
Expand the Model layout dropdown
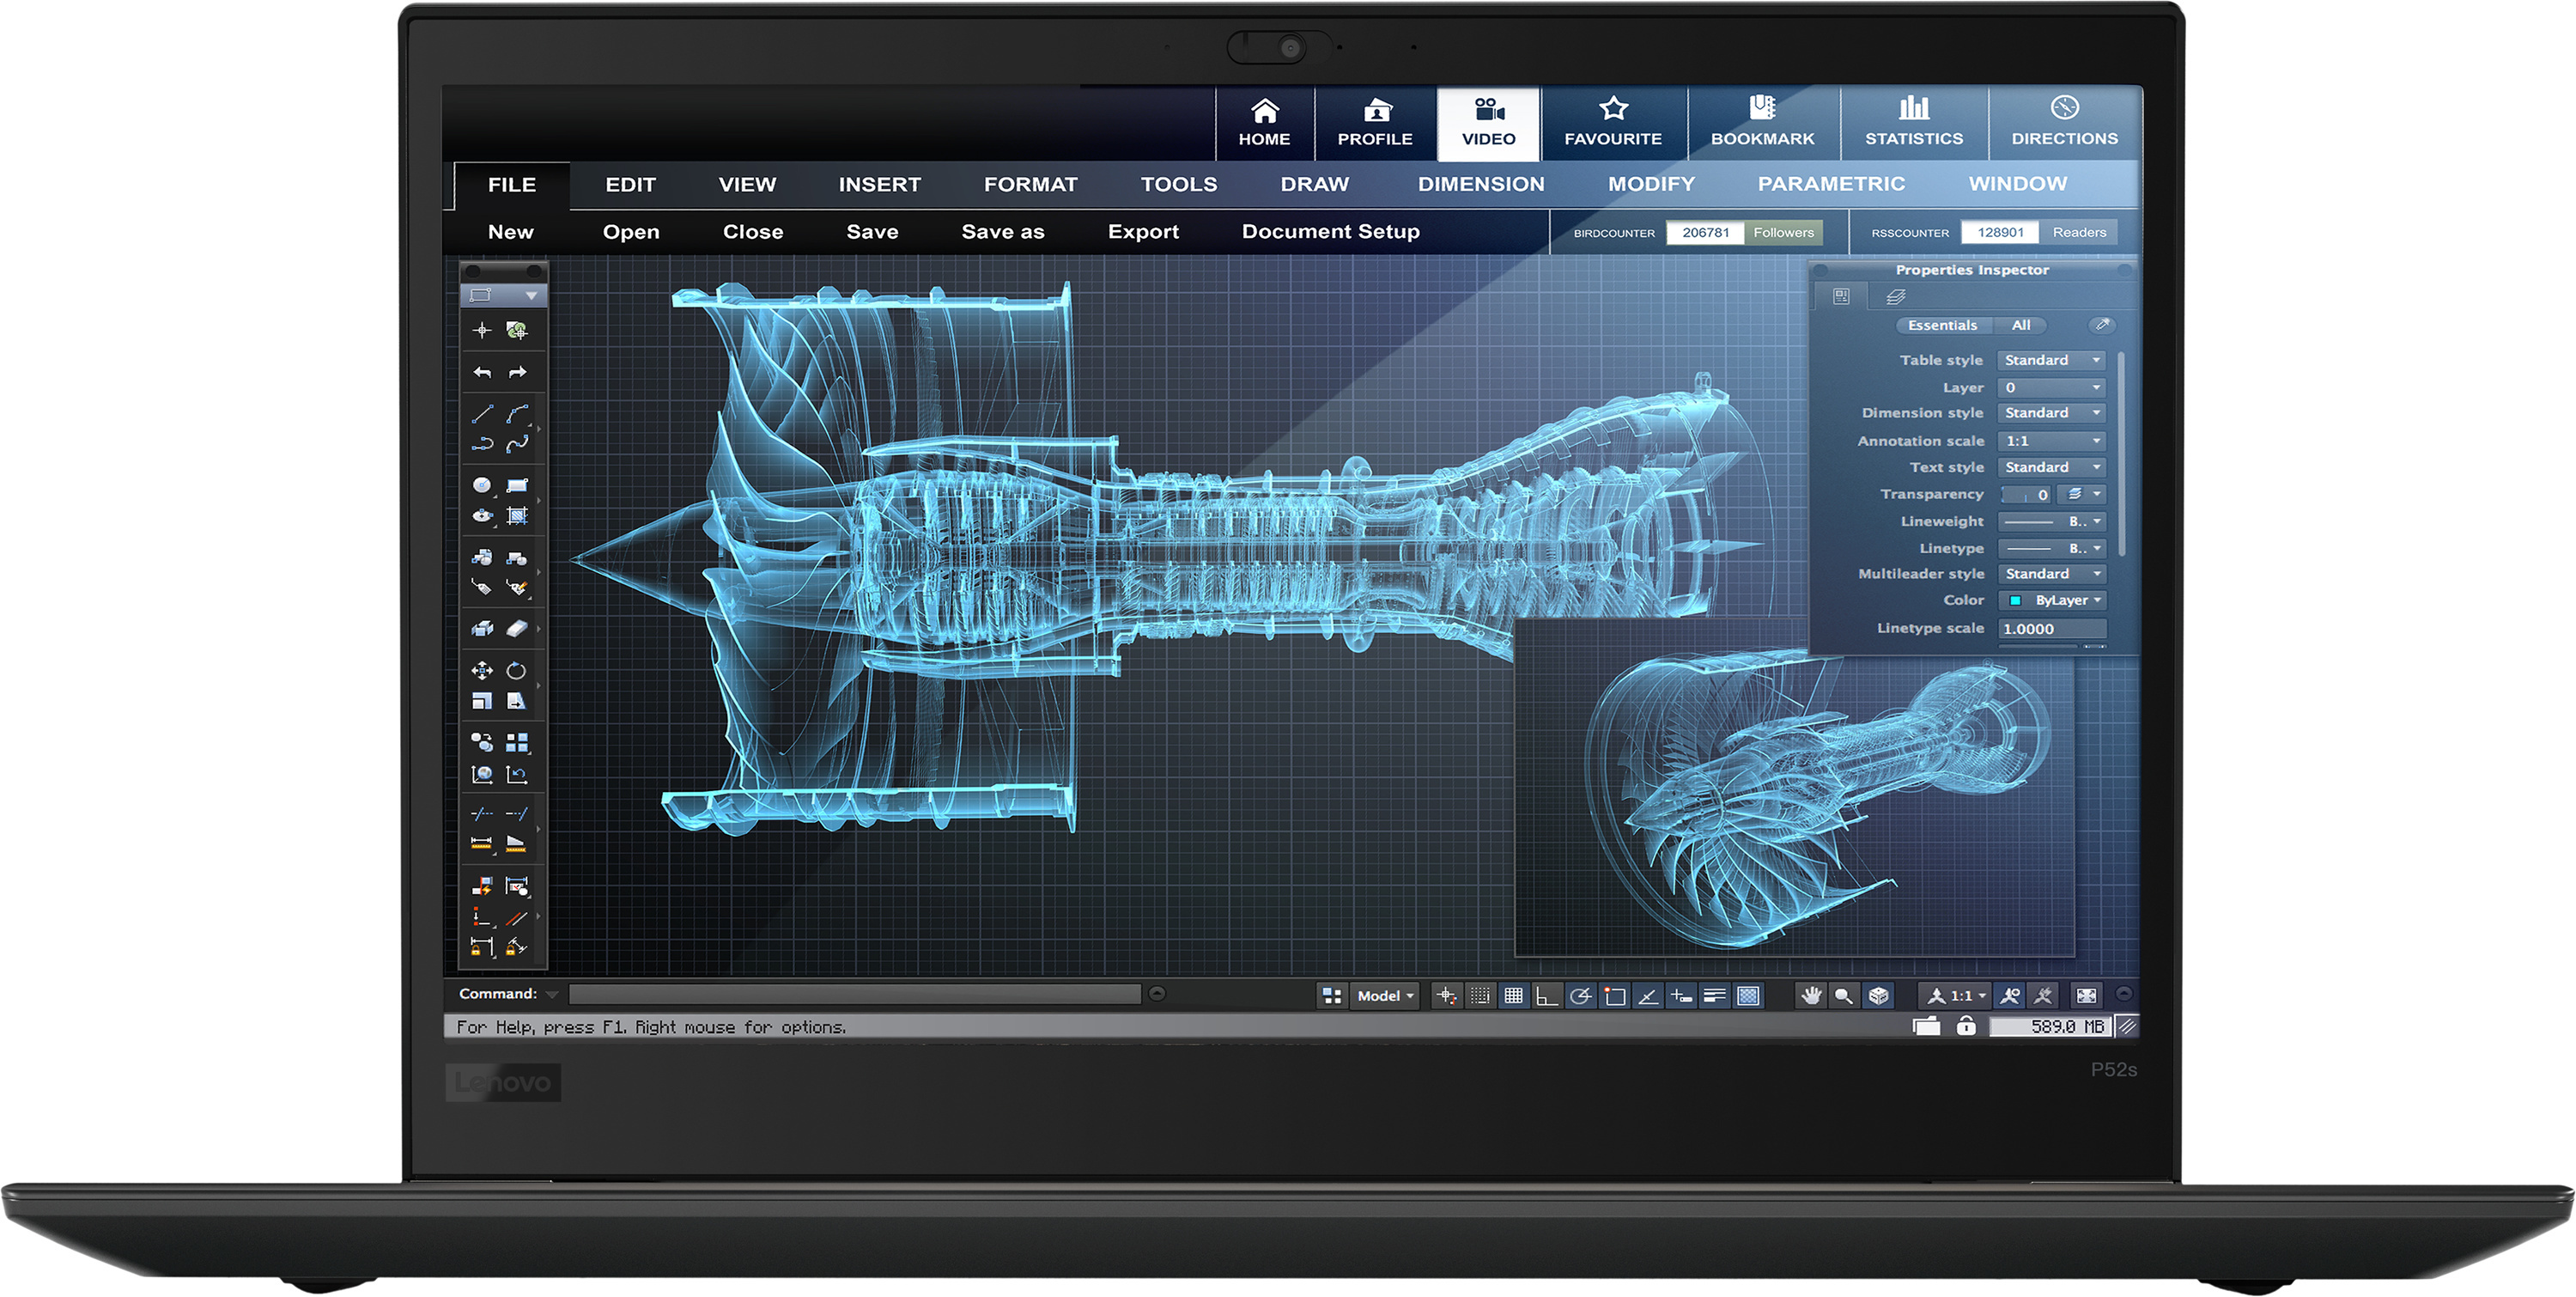click(1385, 996)
